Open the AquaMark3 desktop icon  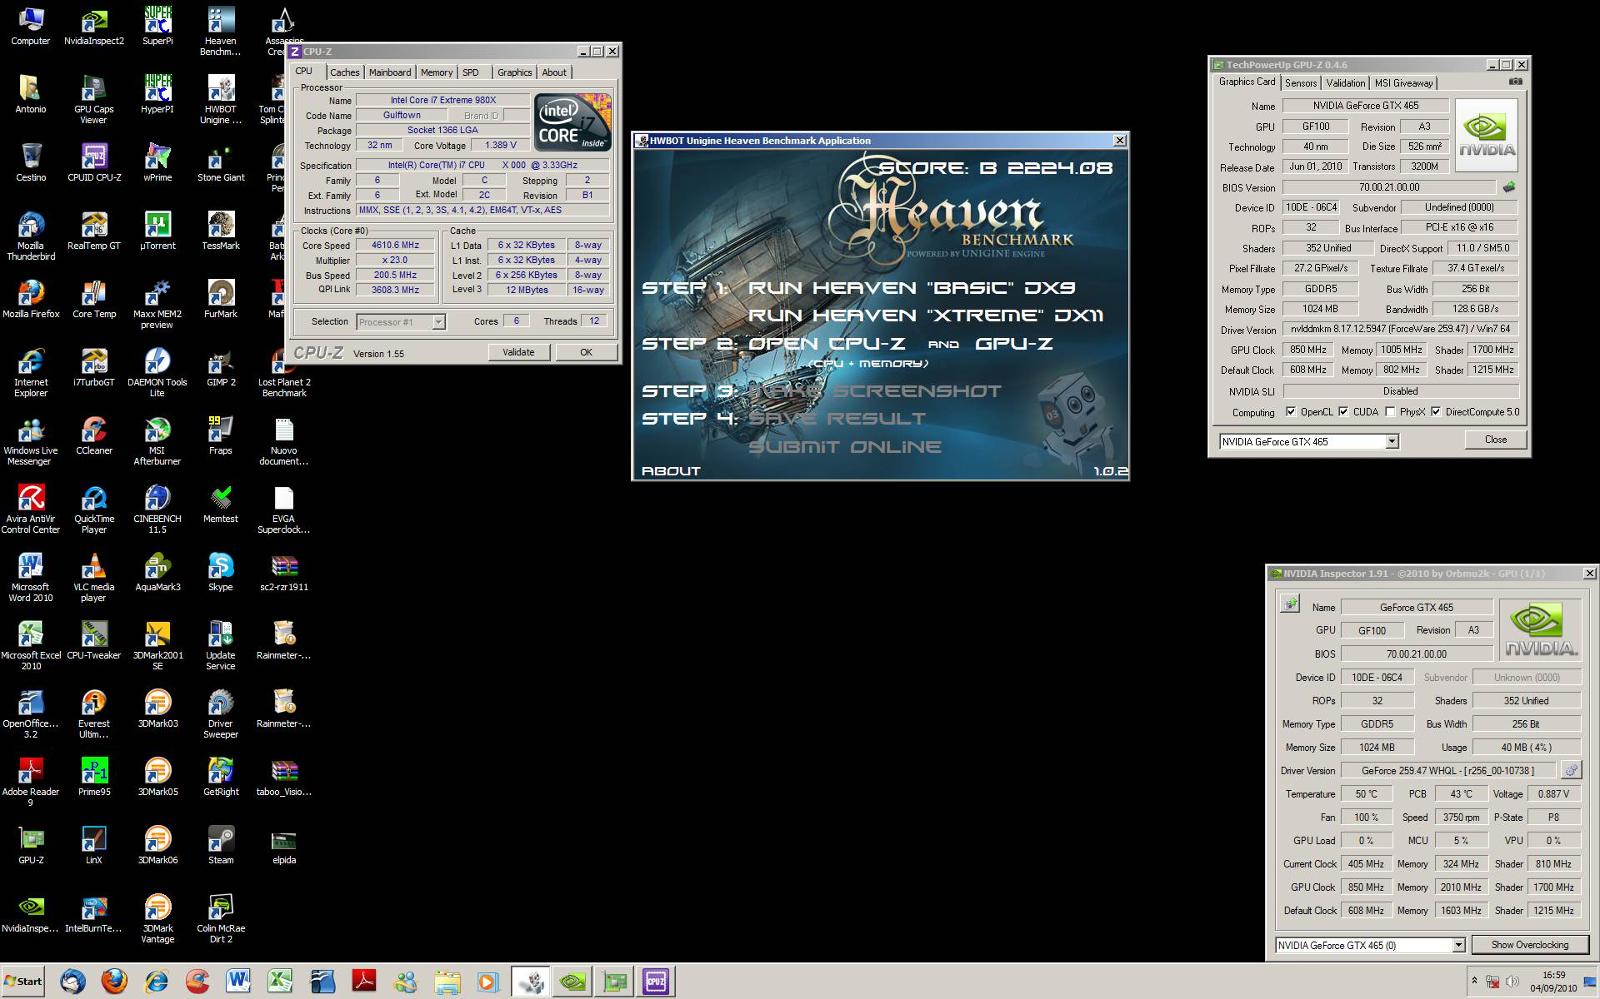coord(157,573)
